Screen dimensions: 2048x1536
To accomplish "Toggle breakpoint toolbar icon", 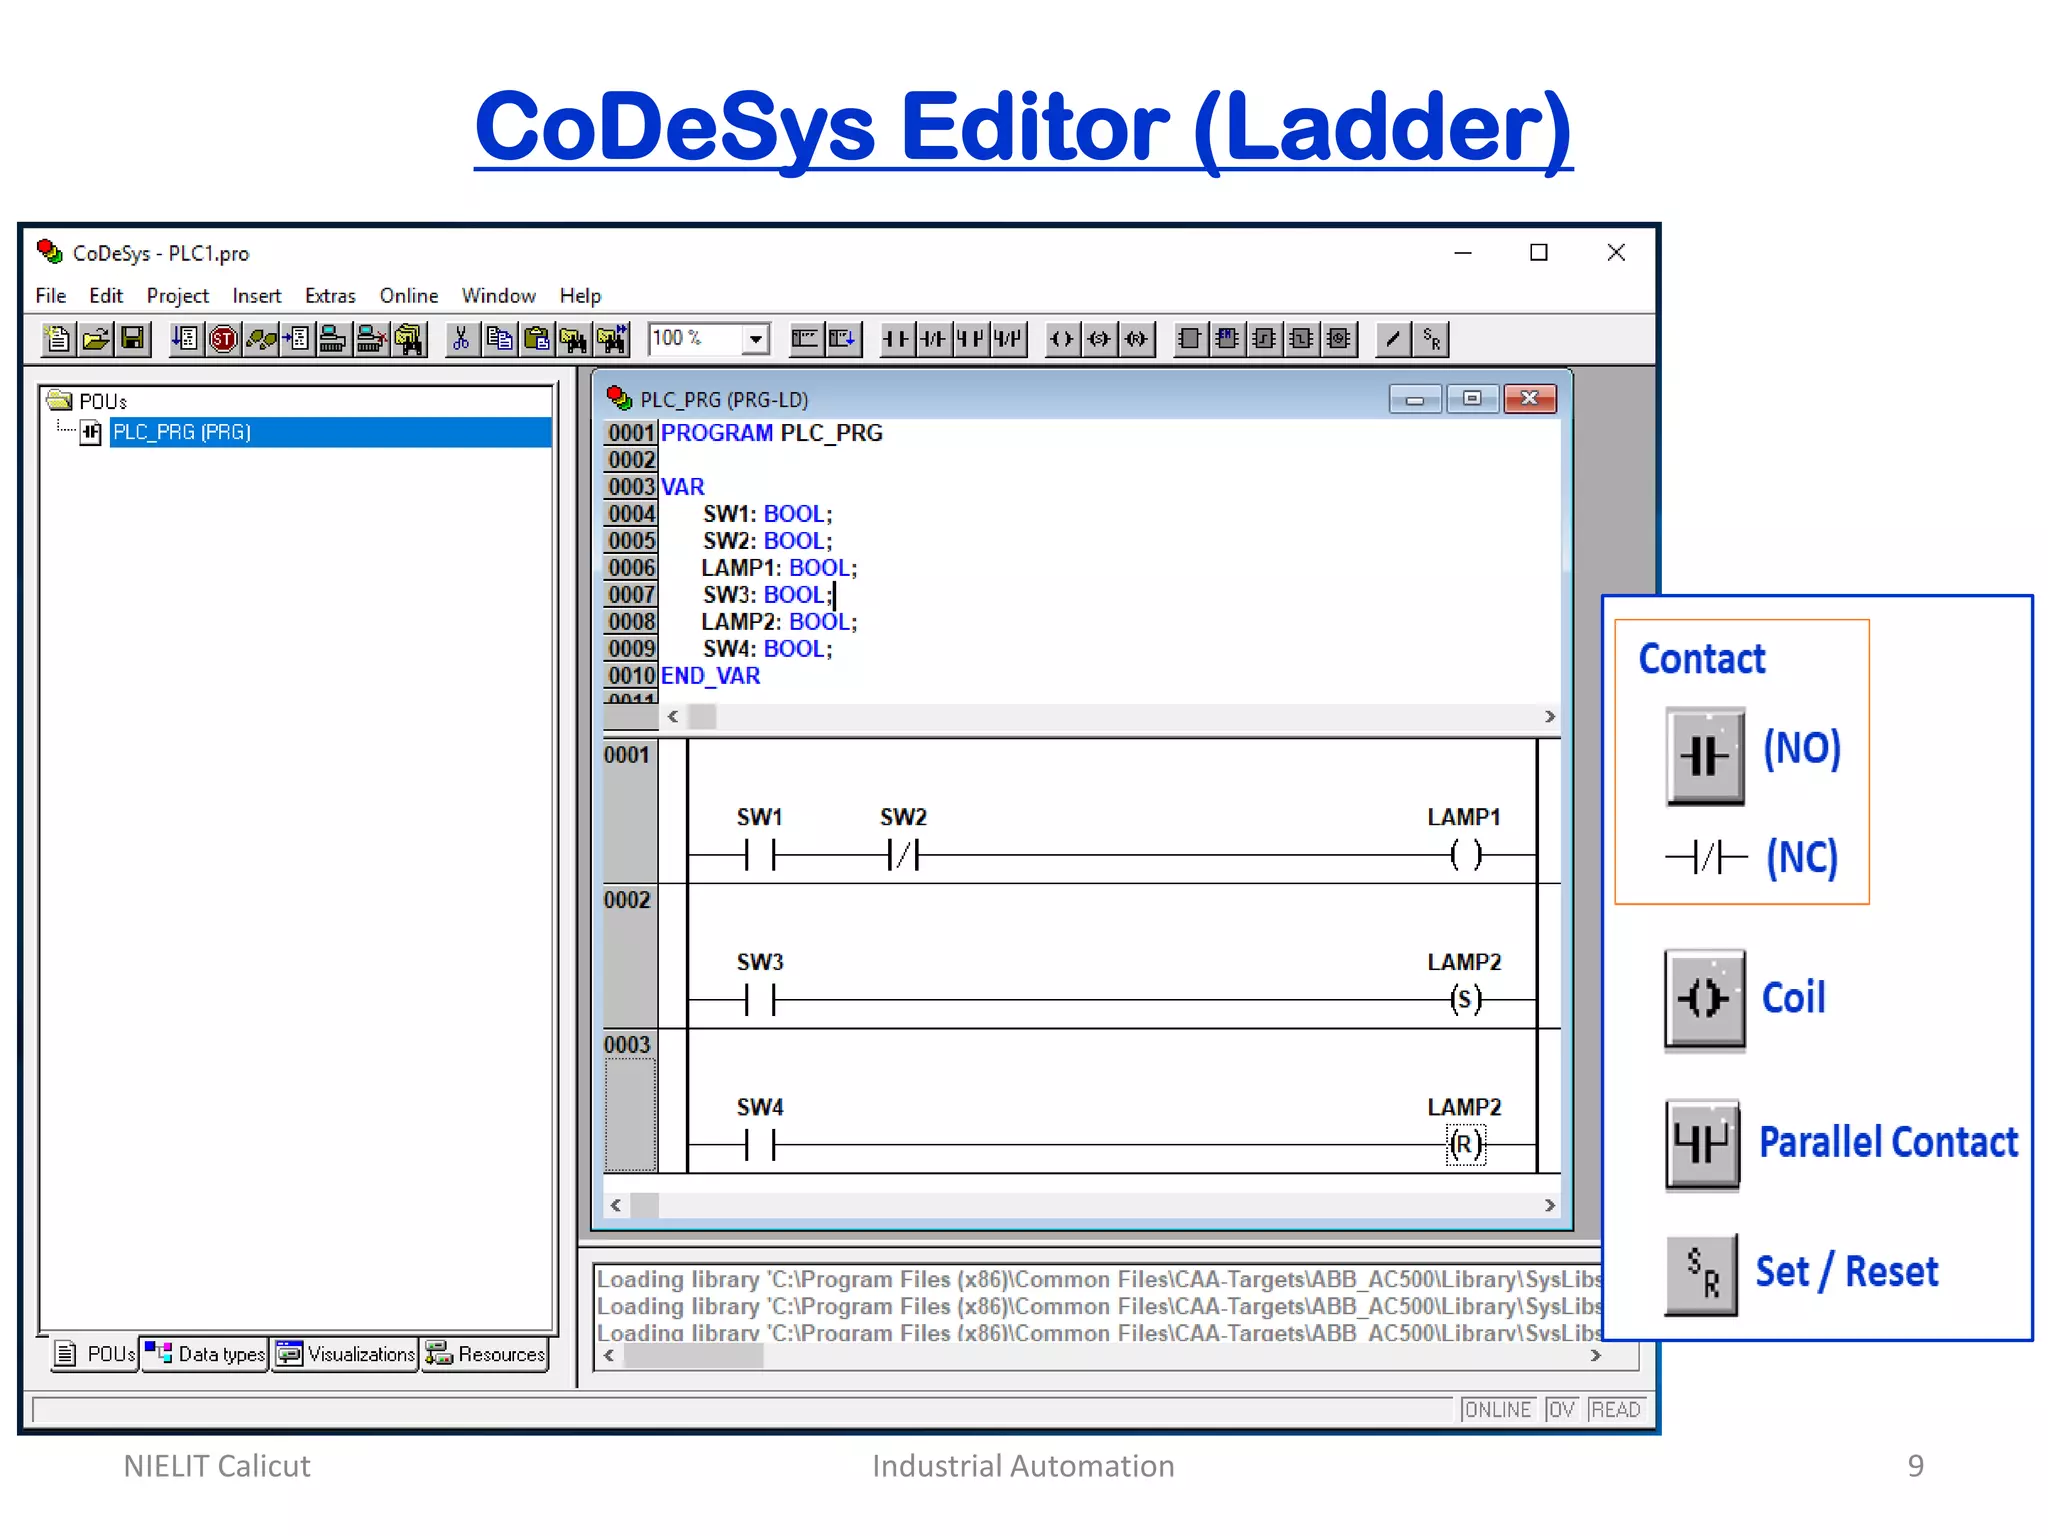I will pos(297,339).
